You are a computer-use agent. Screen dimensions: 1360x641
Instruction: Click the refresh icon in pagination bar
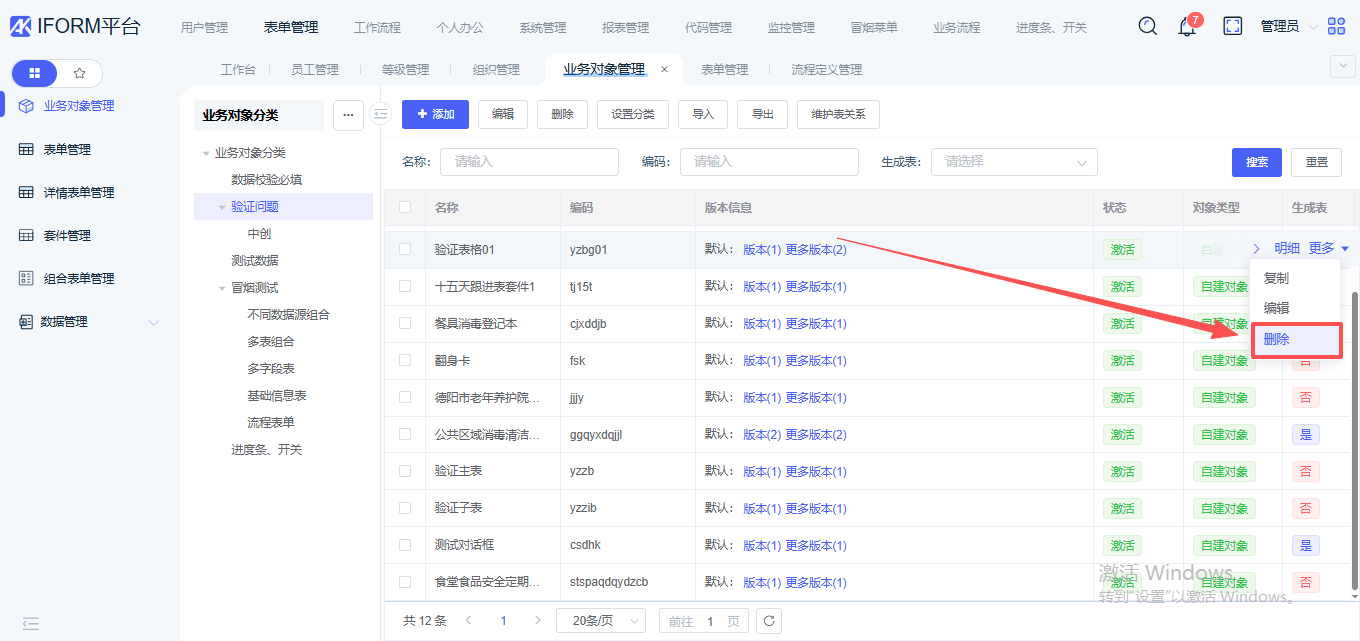pos(768,621)
